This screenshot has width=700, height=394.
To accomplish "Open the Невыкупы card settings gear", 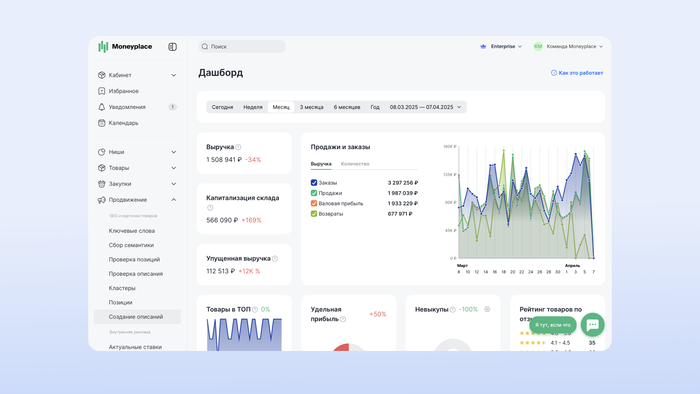I will pos(487,309).
